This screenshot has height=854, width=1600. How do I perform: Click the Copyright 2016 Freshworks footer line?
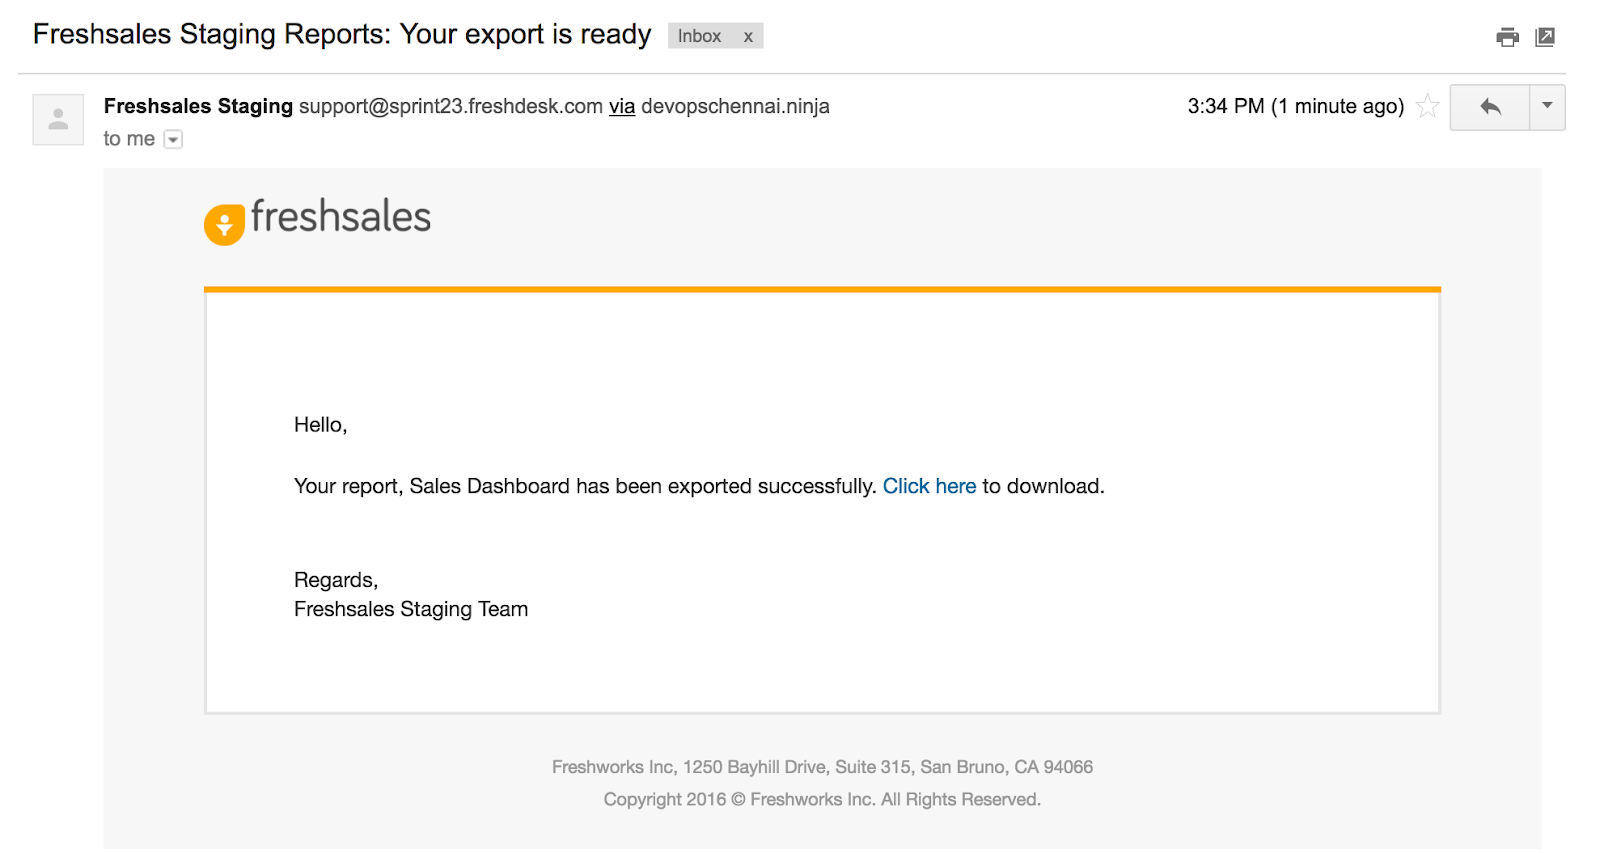pyautogui.click(x=822, y=800)
